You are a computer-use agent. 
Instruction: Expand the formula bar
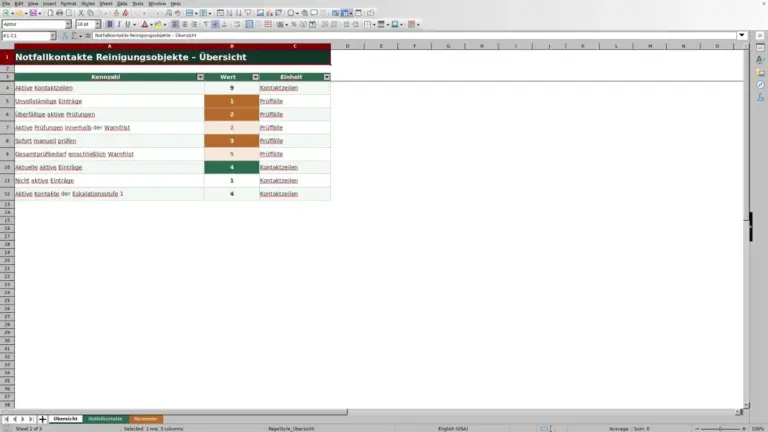(x=742, y=36)
